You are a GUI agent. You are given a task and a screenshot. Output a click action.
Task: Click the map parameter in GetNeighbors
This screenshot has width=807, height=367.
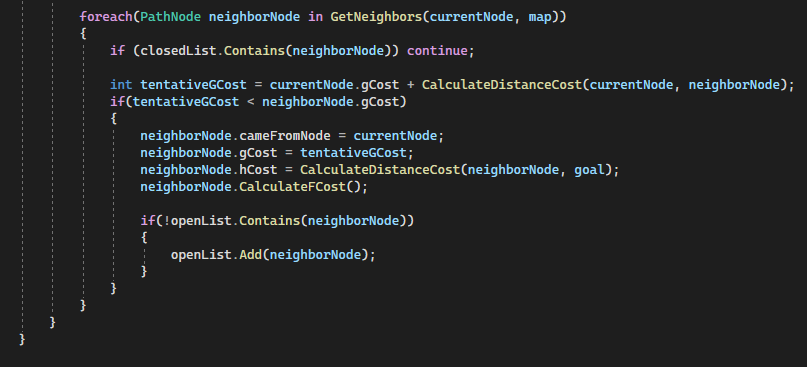[x=539, y=16]
